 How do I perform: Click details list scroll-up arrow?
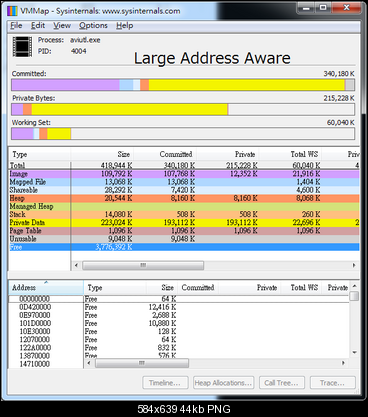pyautogui.click(x=354, y=286)
